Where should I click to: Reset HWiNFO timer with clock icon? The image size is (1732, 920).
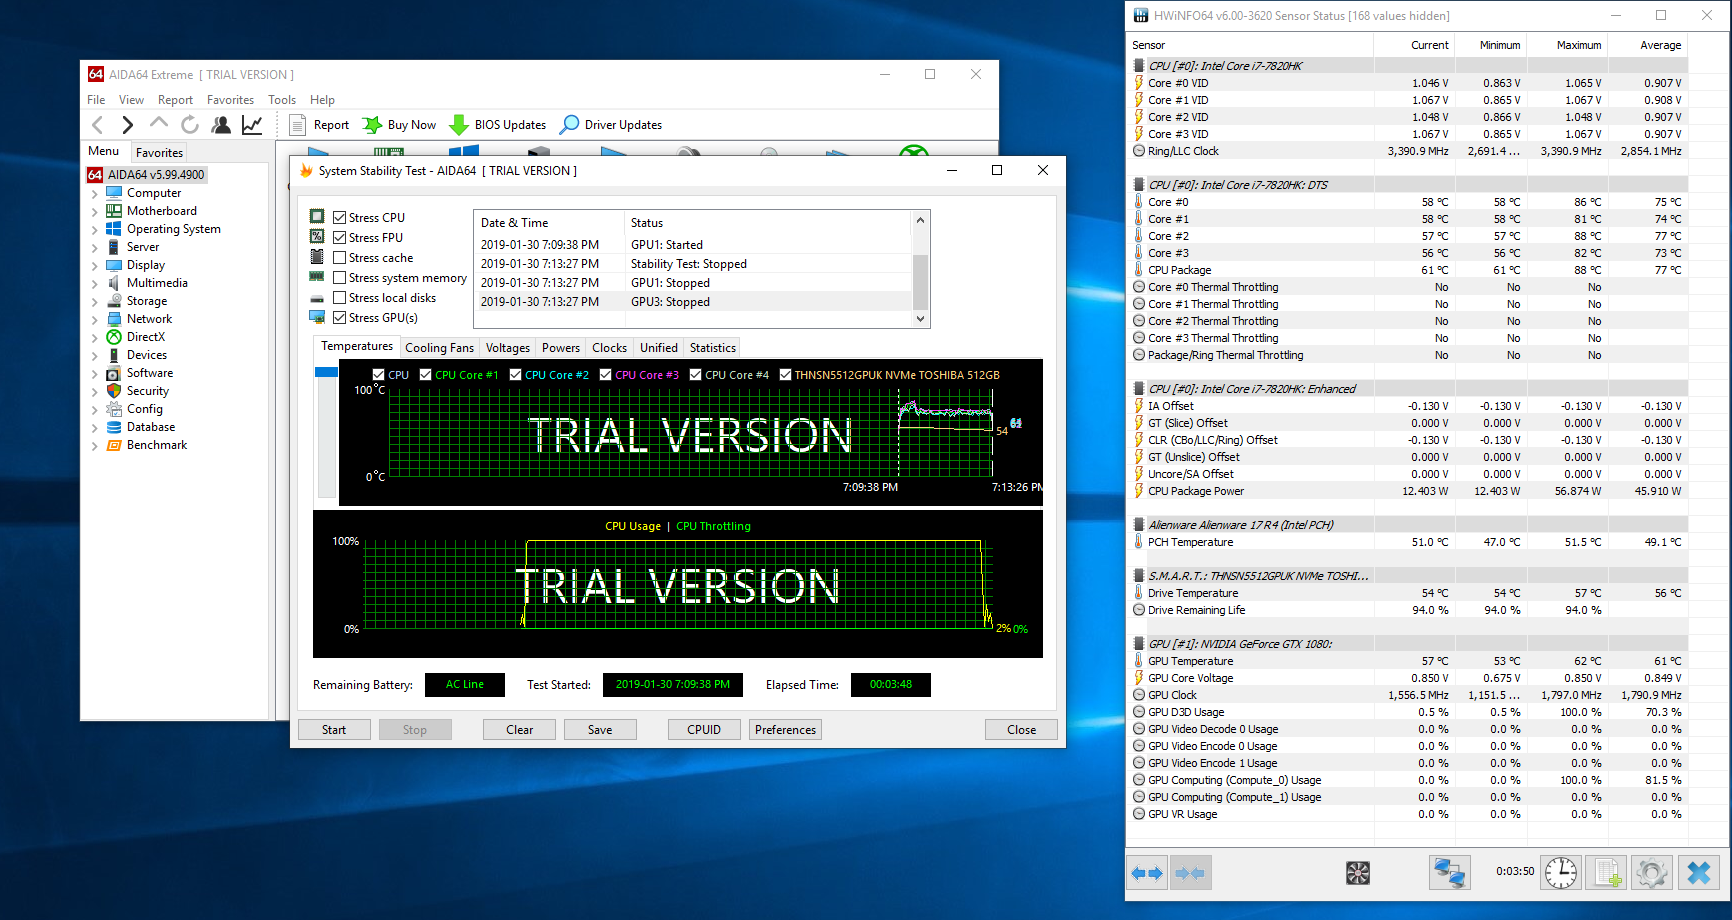1561,873
